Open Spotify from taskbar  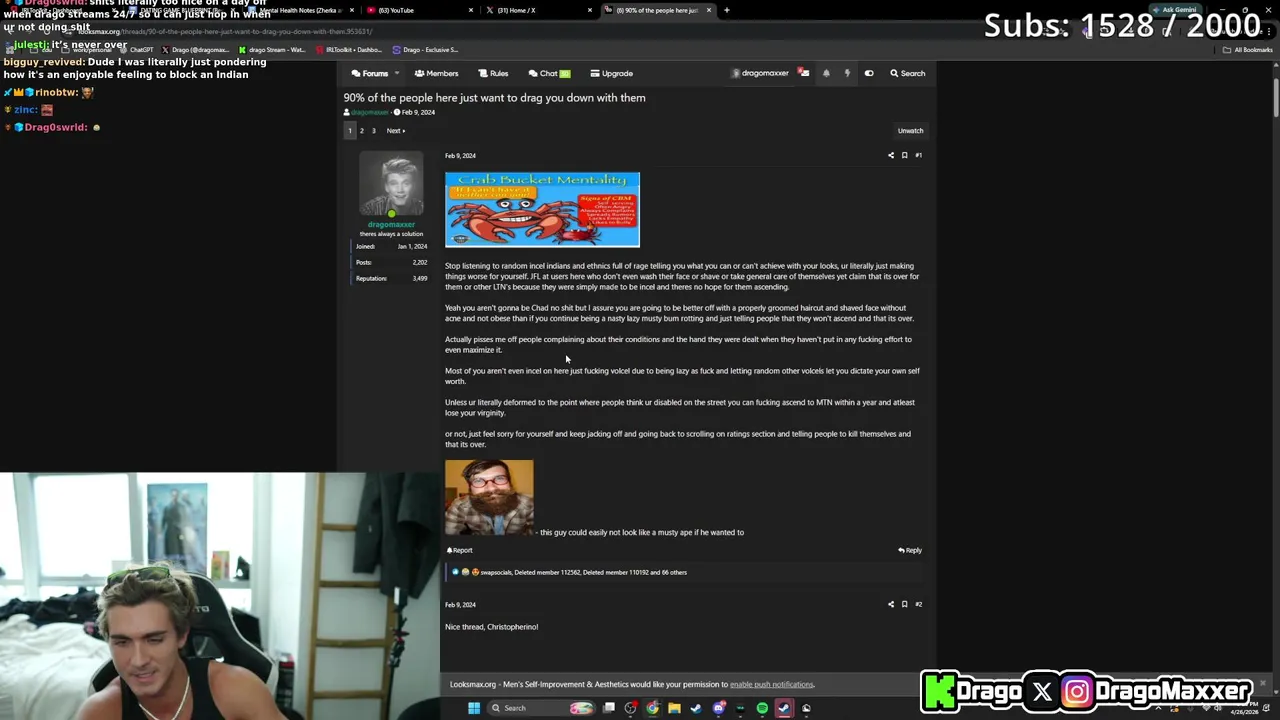762,708
